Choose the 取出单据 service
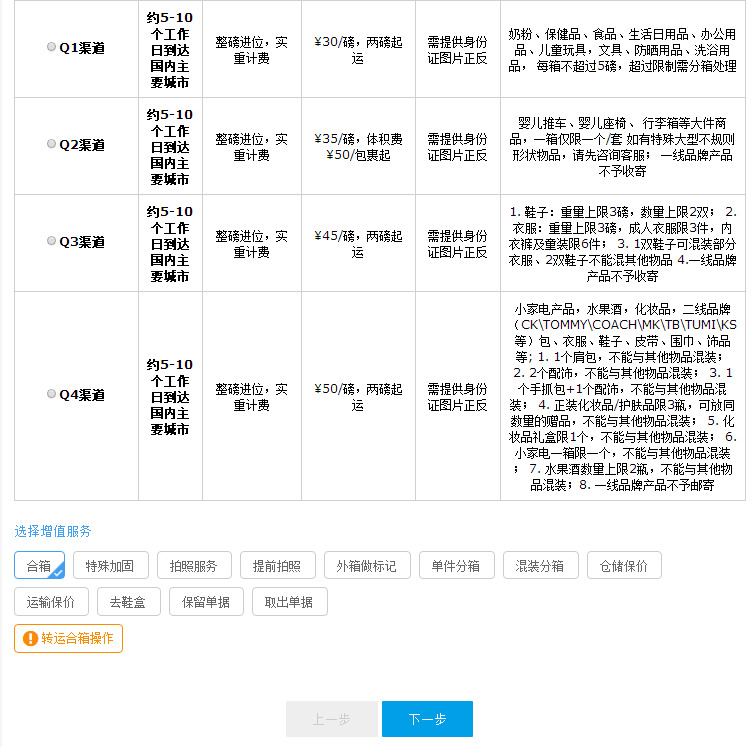 tap(289, 602)
